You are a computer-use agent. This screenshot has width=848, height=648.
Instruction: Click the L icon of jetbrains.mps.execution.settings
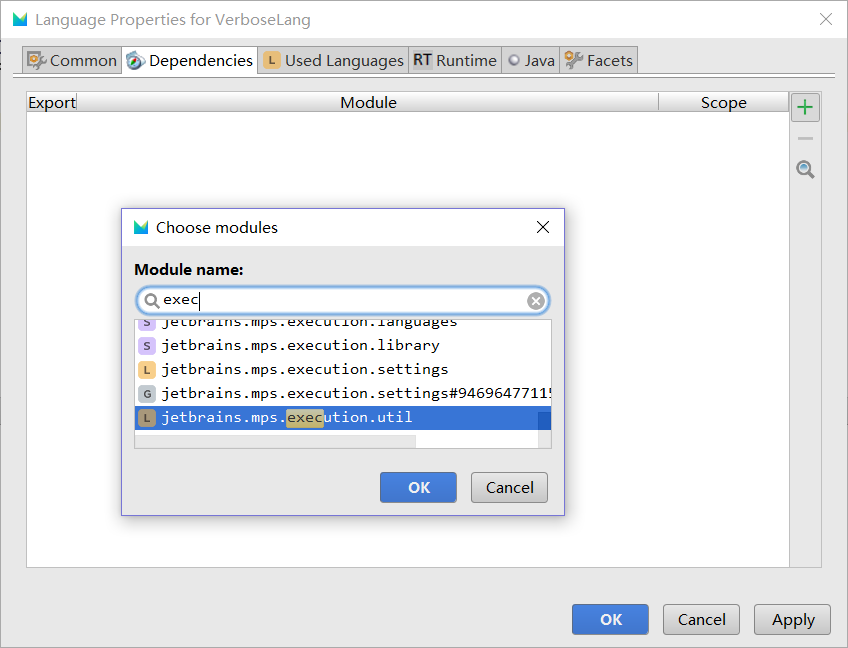click(x=147, y=370)
